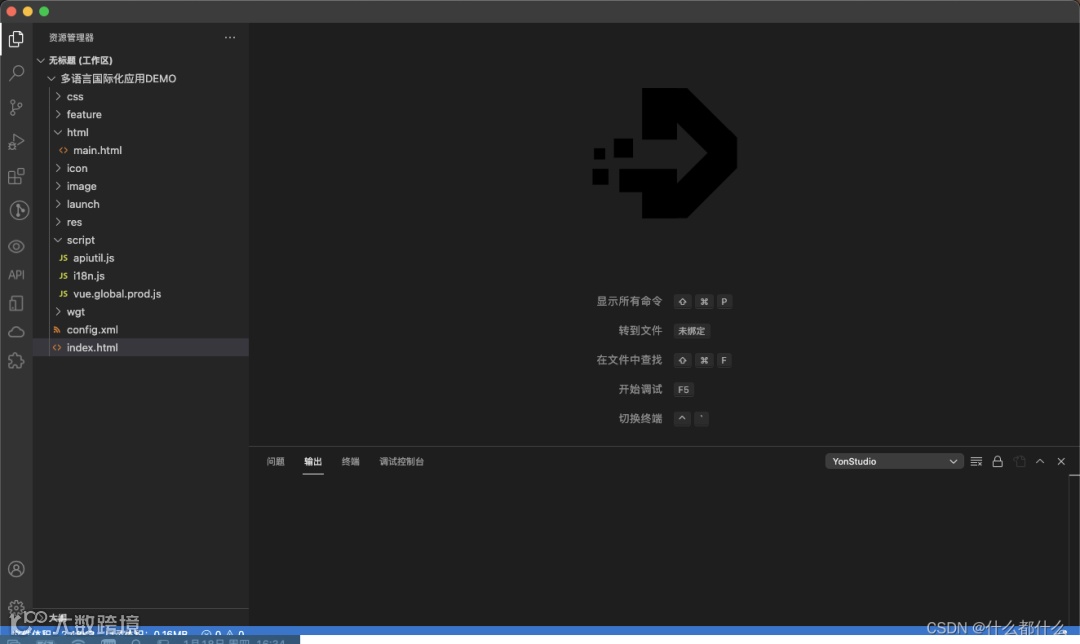The height and width of the screenshot is (644, 1080).
Task: Click the 切换终端 shortcut label
Action: 640,418
